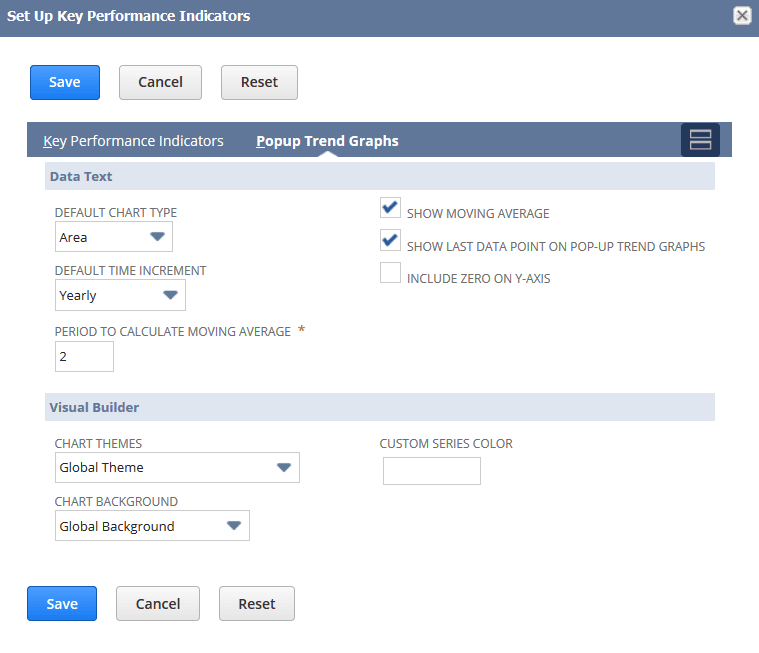Click the Visual Builder section header
The height and width of the screenshot is (653, 759).
[x=380, y=407]
